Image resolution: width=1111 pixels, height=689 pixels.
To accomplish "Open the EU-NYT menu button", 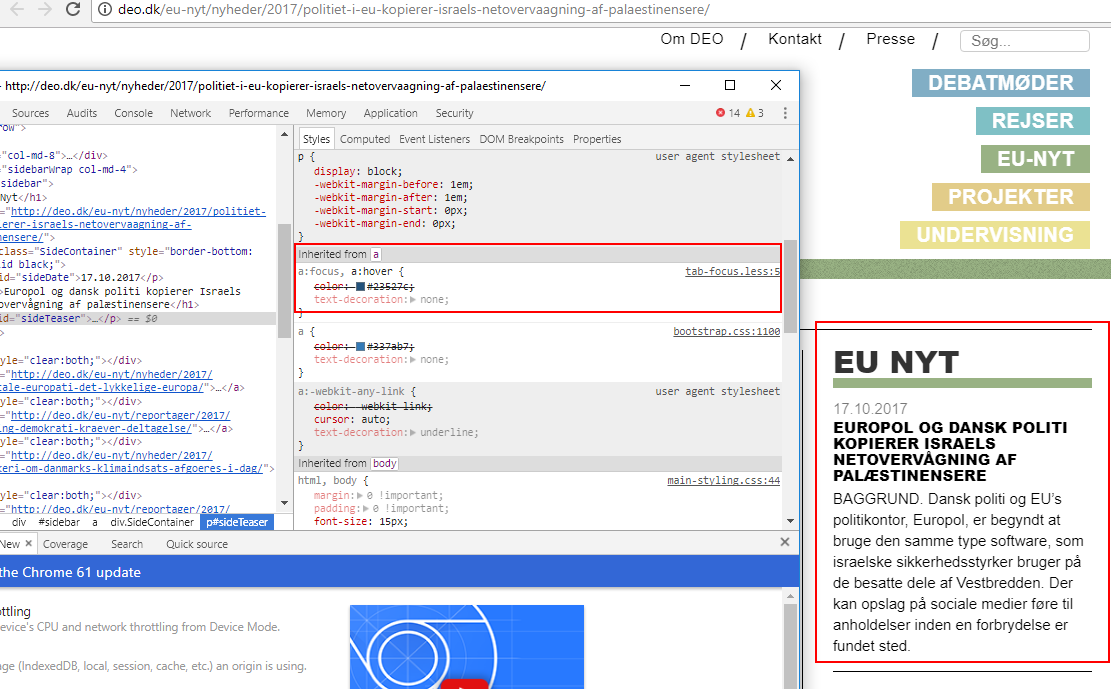I will 1035,159.
